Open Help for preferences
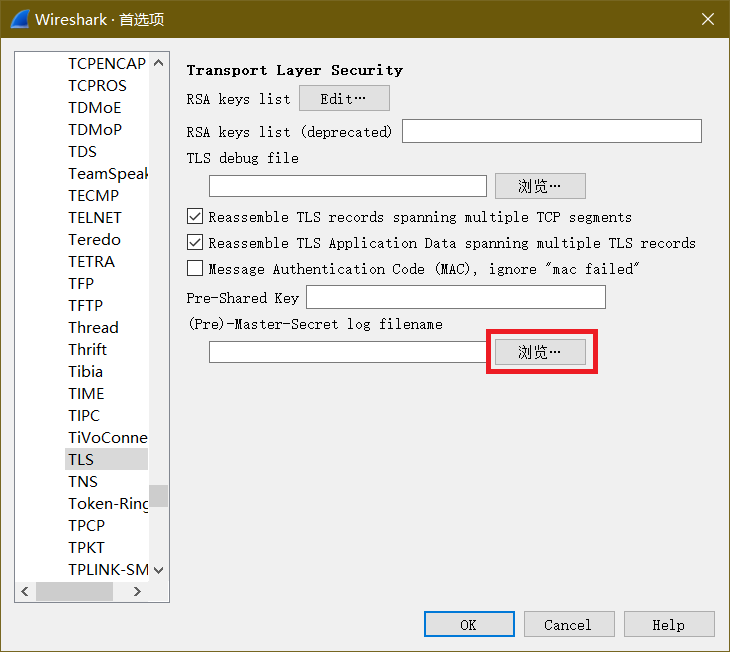The image size is (730, 652). point(668,624)
